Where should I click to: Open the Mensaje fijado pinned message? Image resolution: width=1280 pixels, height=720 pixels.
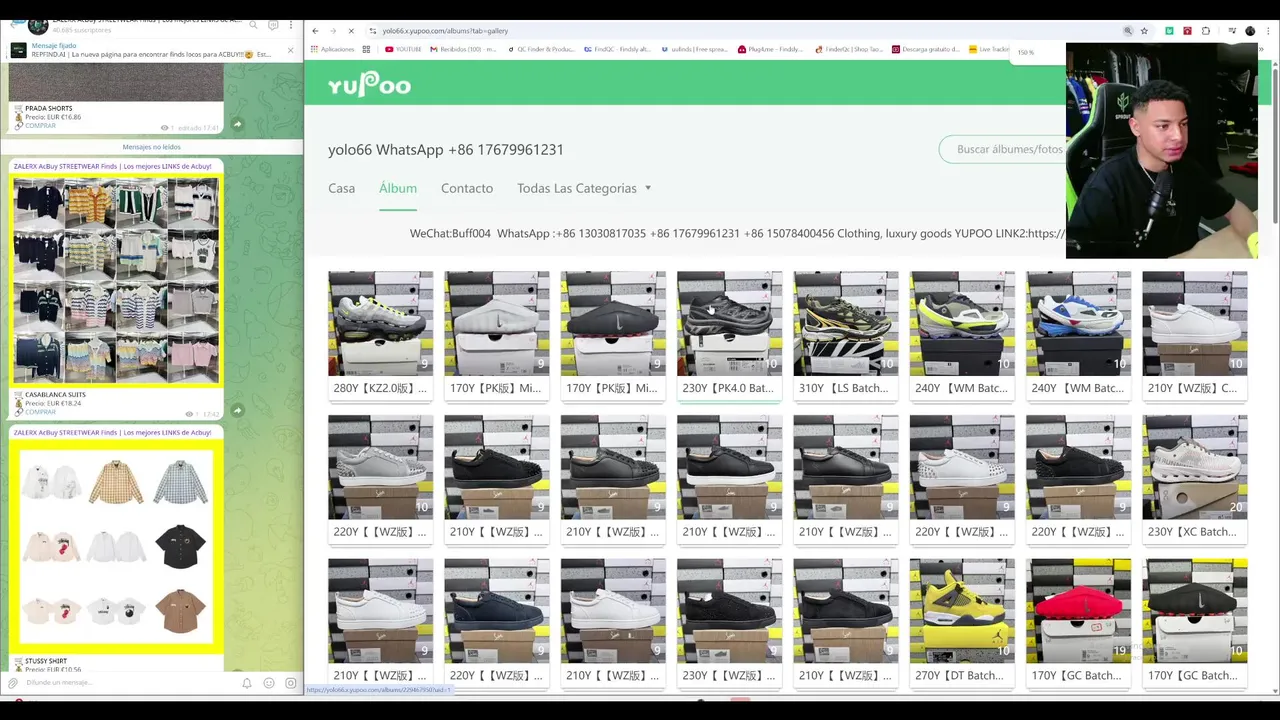[150, 50]
